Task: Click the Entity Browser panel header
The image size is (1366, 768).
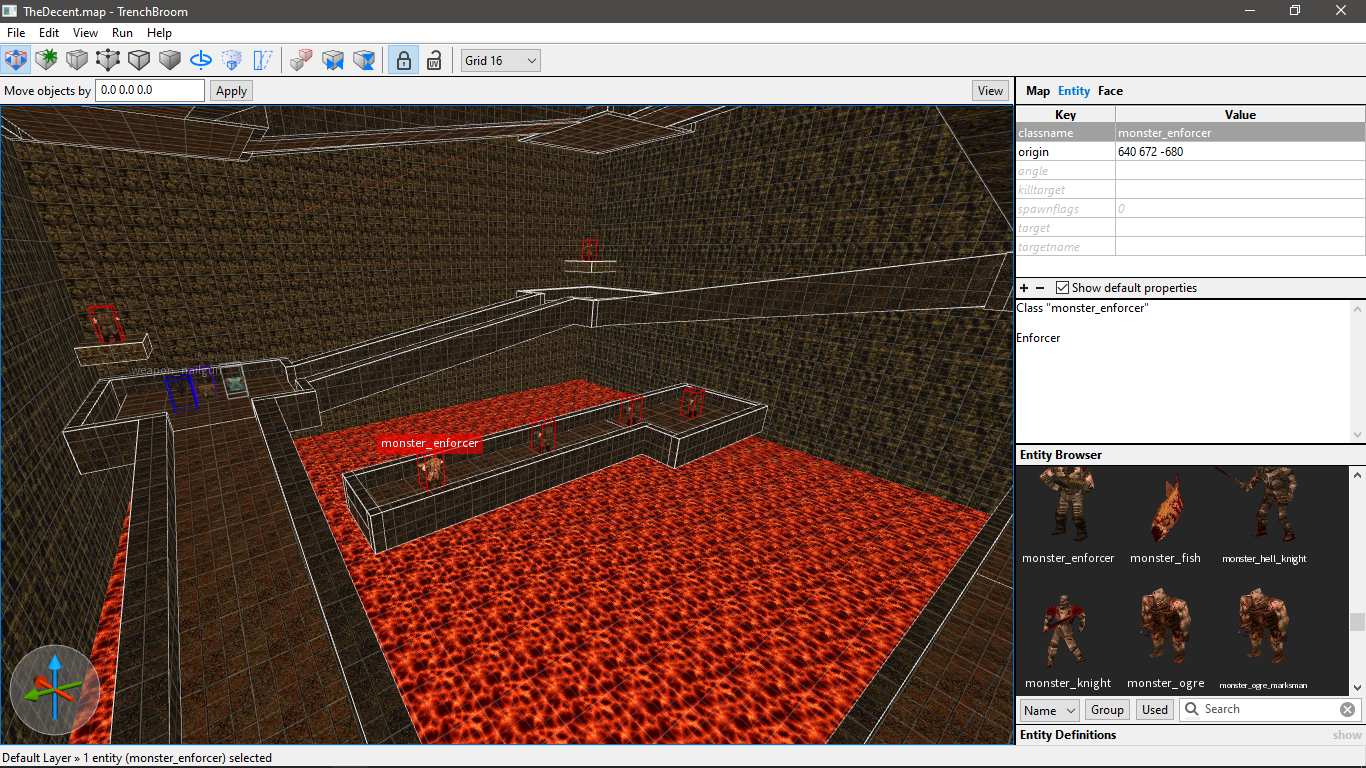Action: (x=1190, y=455)
